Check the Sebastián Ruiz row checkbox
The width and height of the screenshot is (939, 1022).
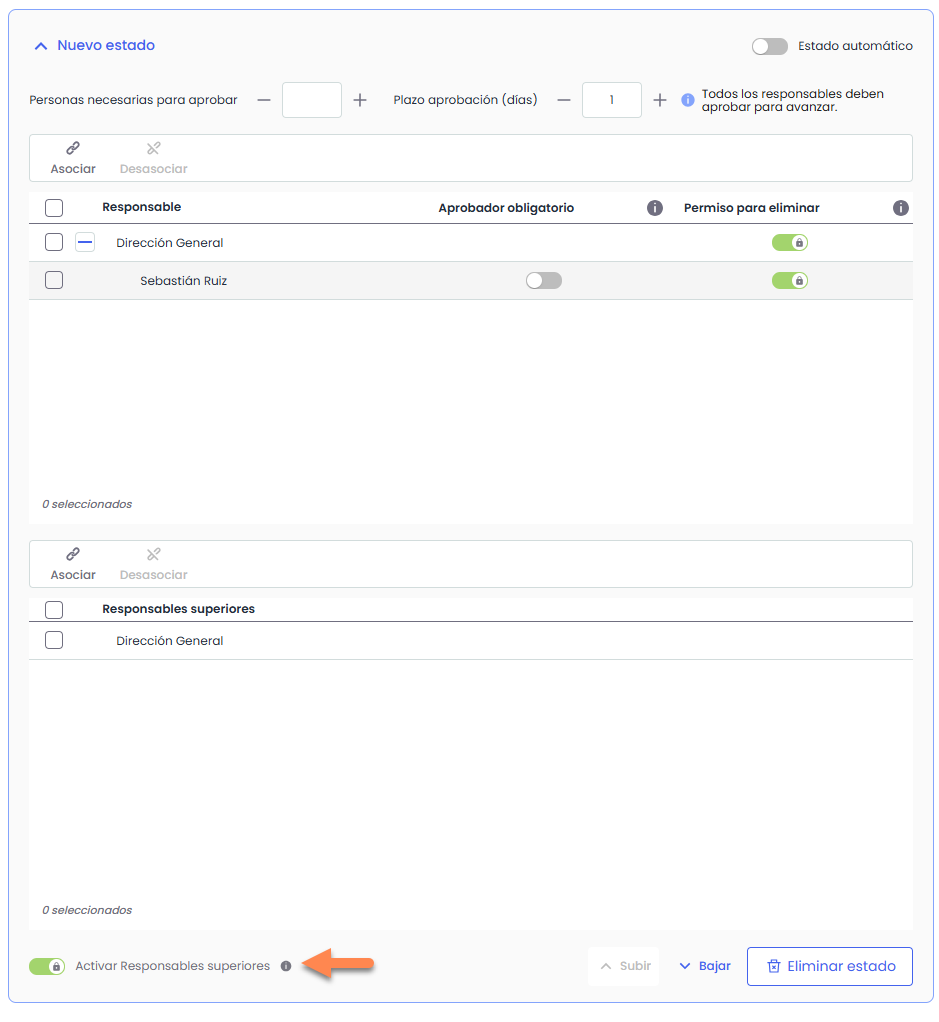pos(54,281)
